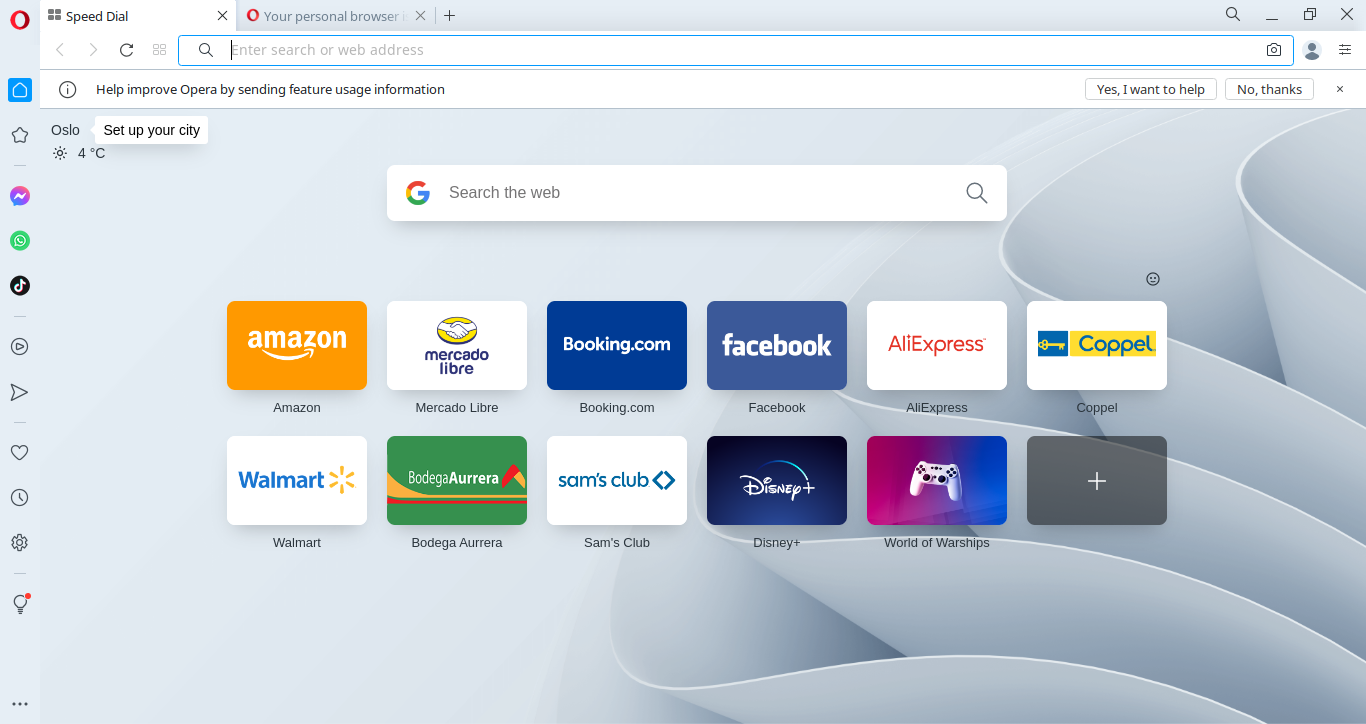
Task: Open History clock icon in sidebar
Action: (20, 498)
